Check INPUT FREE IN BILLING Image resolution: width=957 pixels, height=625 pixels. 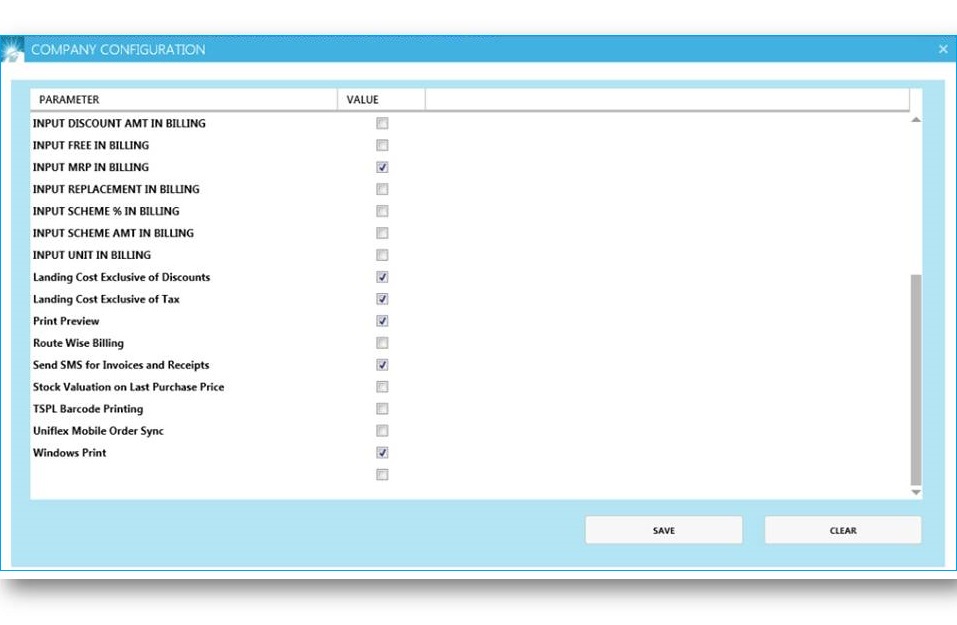tap(380, 145)
